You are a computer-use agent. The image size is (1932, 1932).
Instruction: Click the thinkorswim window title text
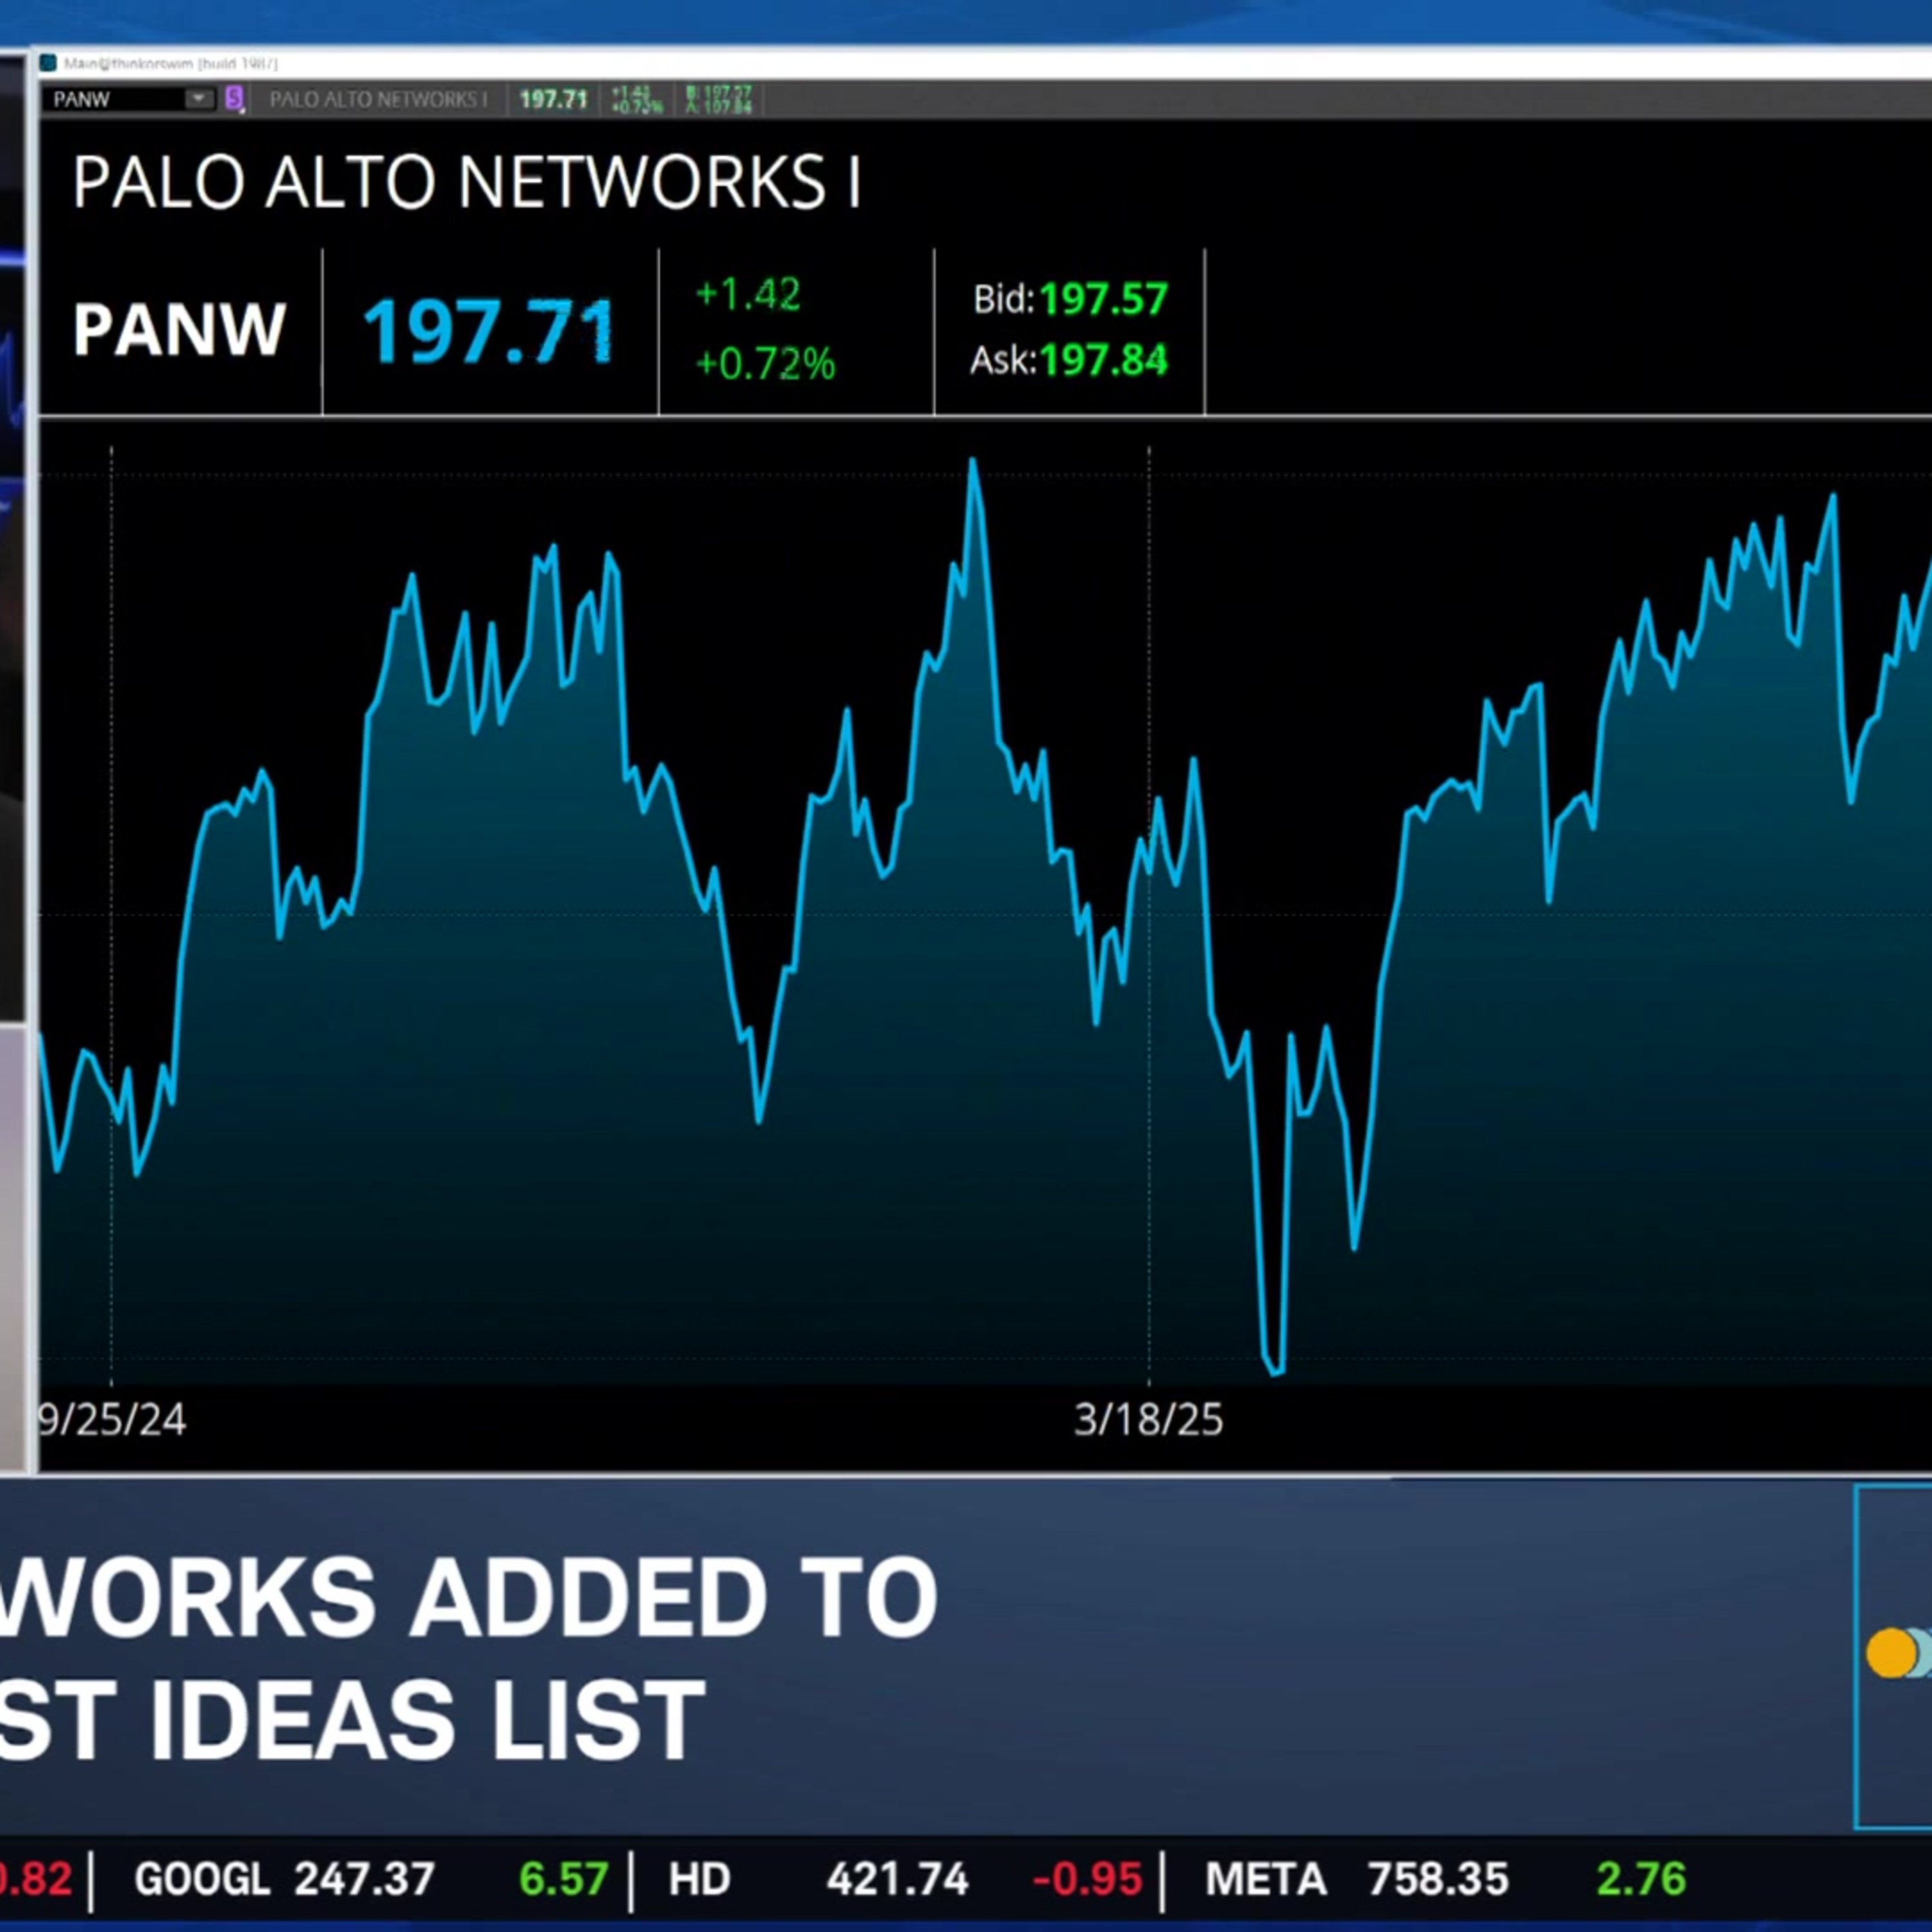171,64
